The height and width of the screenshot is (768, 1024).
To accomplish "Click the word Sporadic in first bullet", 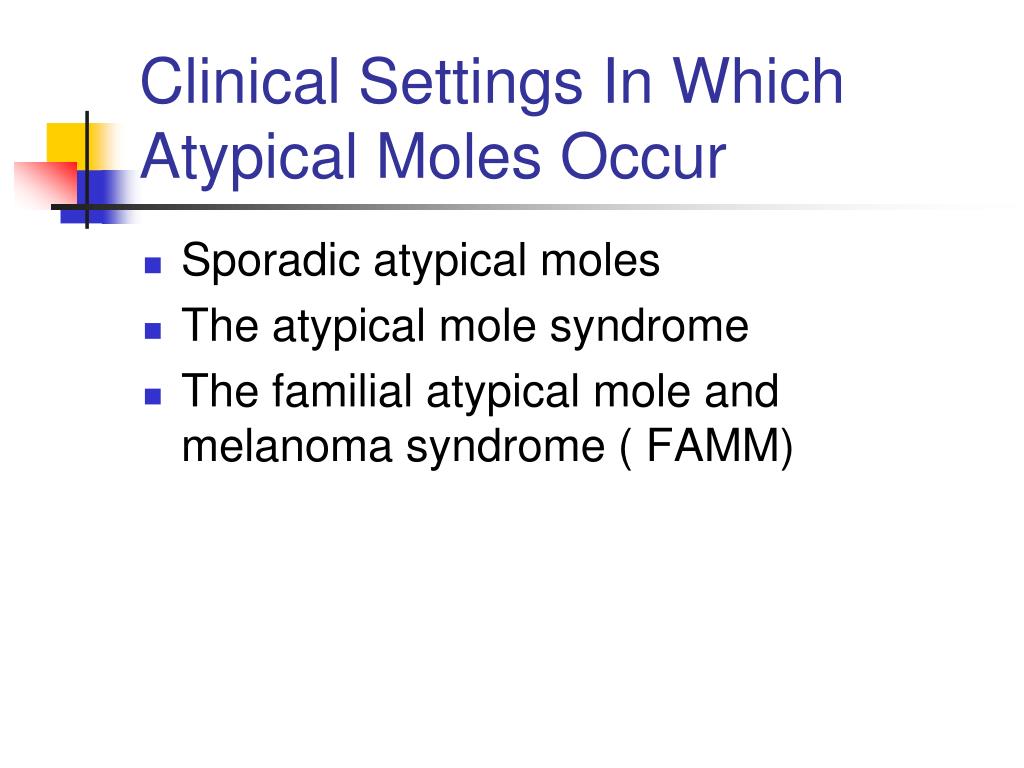I will [x=271, y=262].
